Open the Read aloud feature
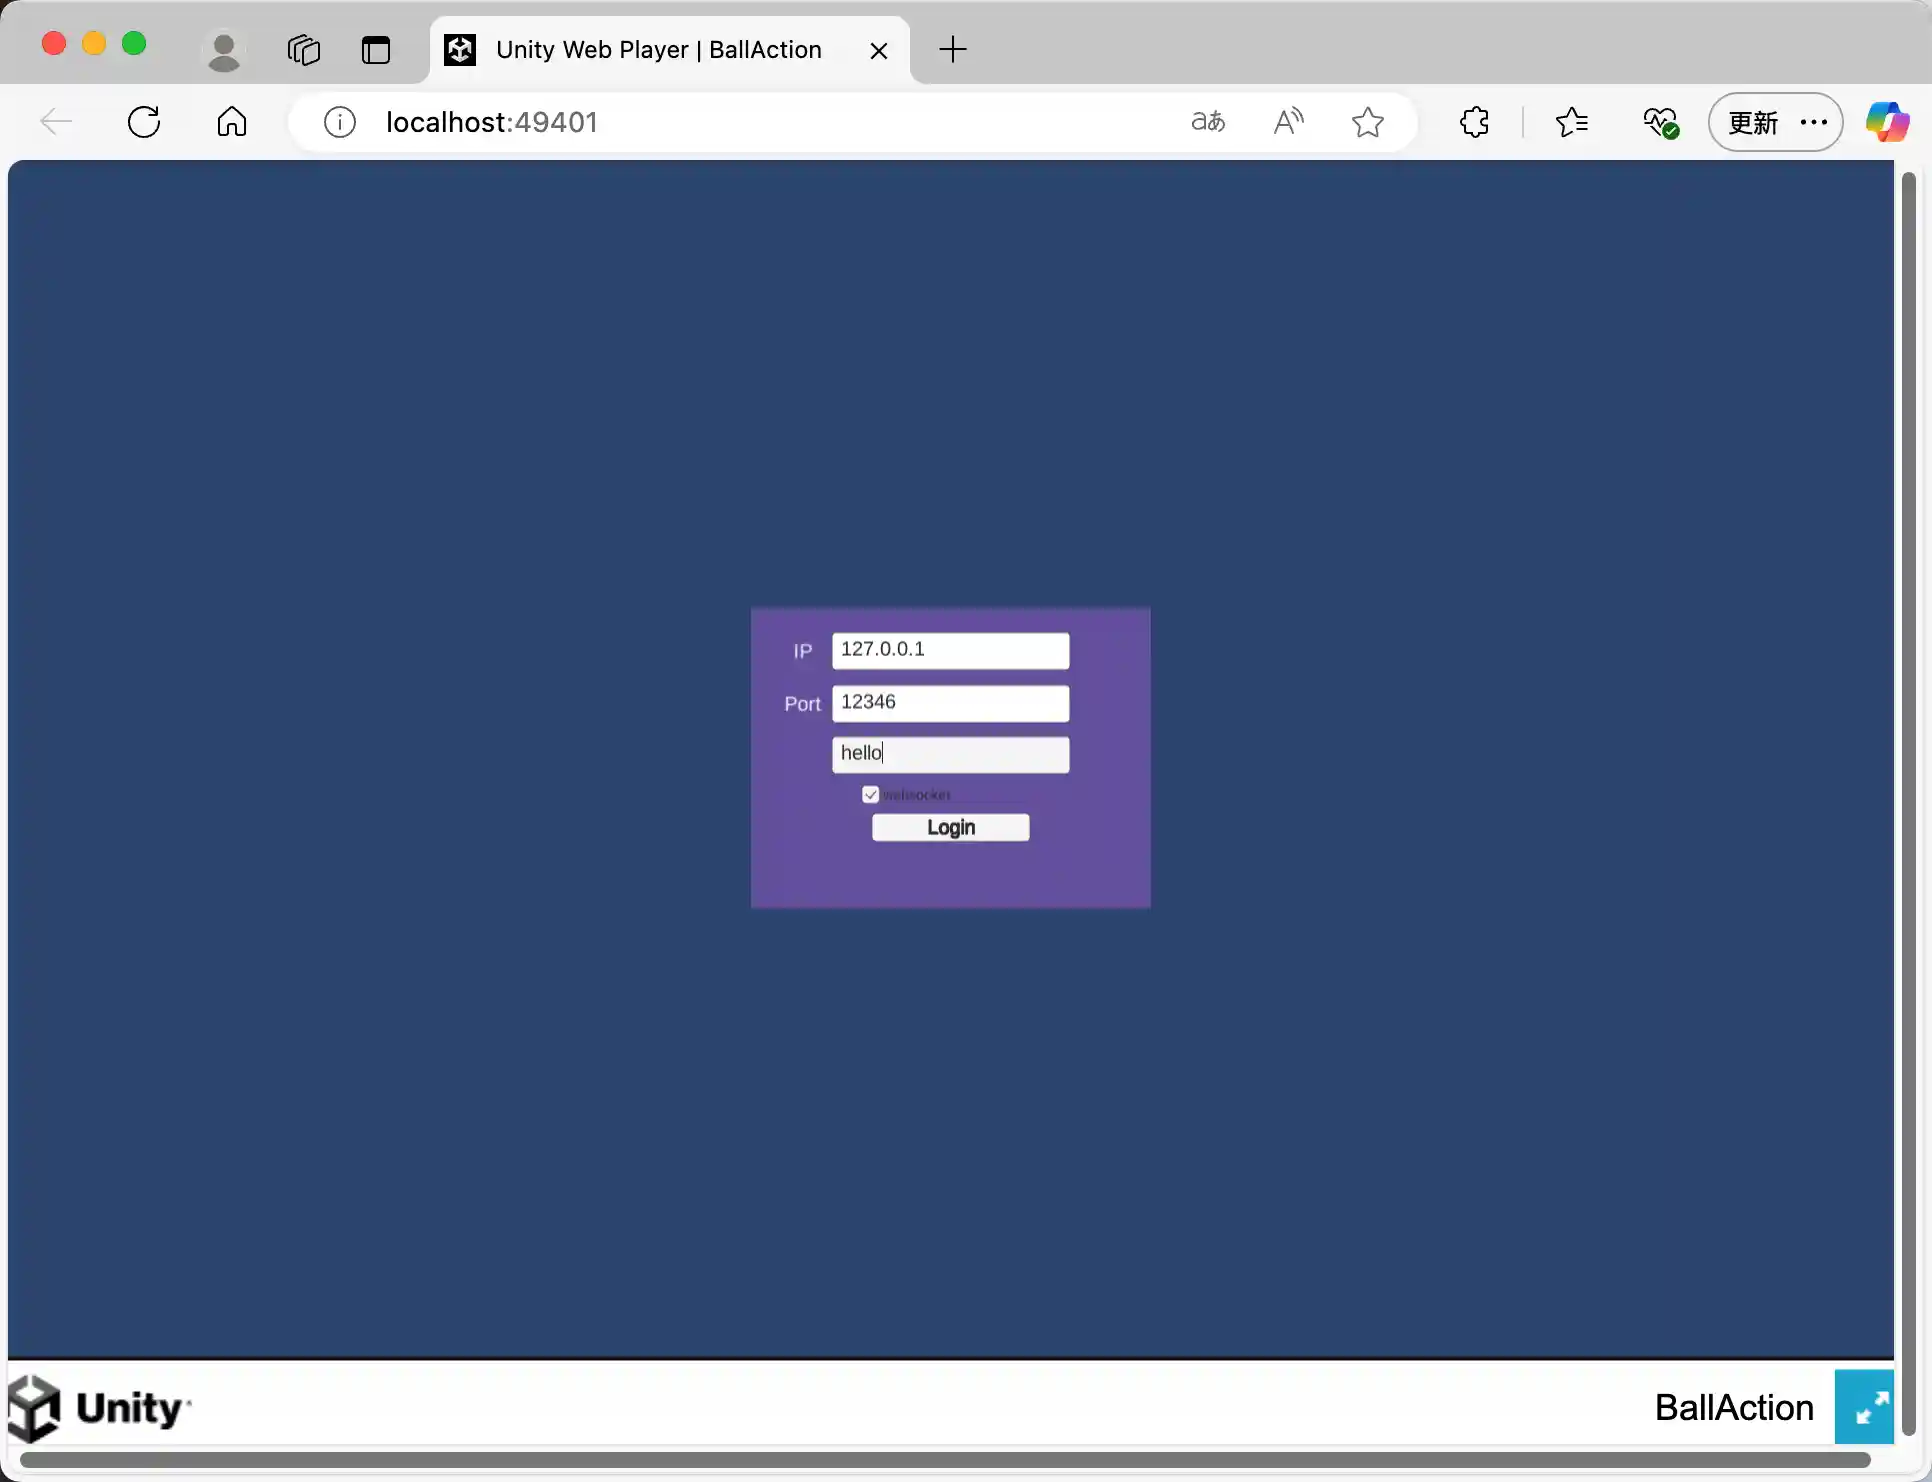Image resolution: width=1932 pixels, height=1482 pixels. tap(1288, 122)
